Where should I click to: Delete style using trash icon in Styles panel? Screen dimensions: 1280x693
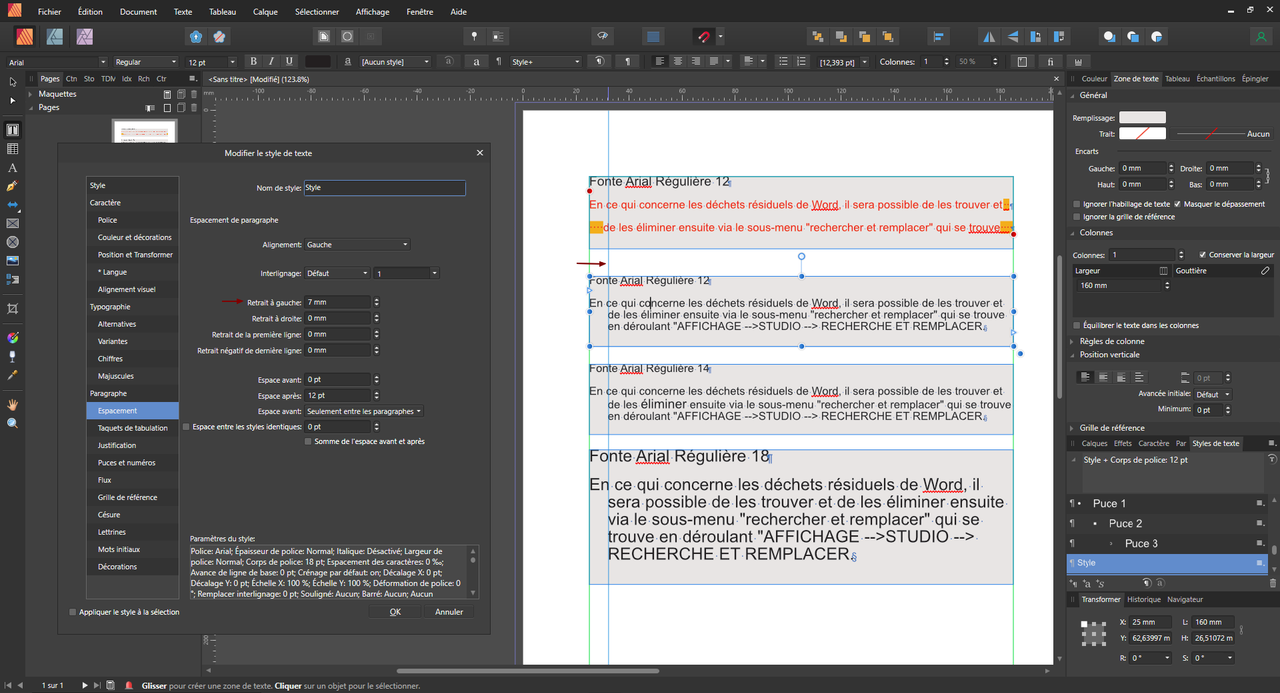pyautogui.click(x=1272, y=583)
